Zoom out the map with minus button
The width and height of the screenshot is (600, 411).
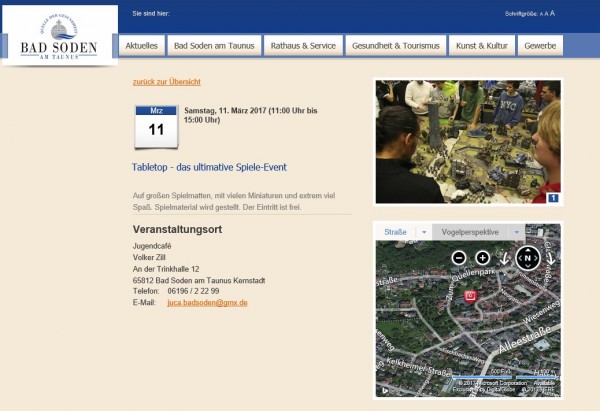click(459, 258)
